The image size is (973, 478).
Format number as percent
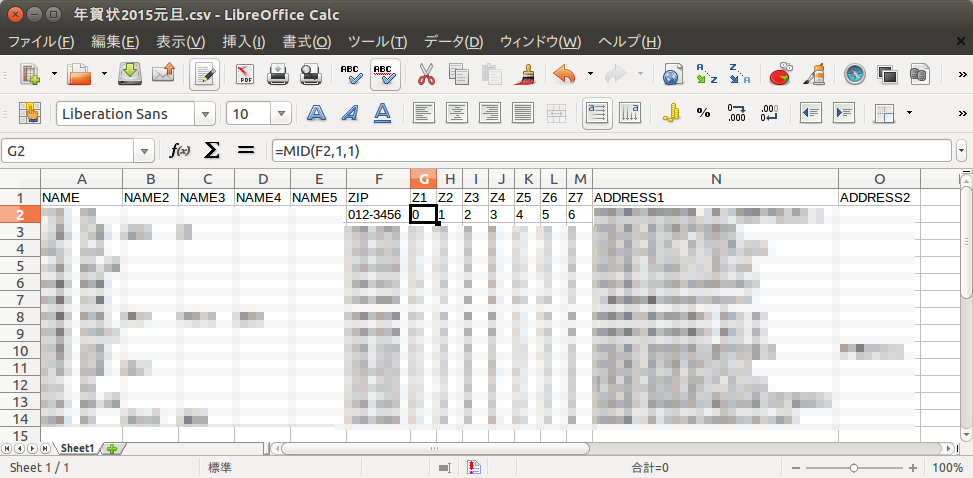[703, 113]
